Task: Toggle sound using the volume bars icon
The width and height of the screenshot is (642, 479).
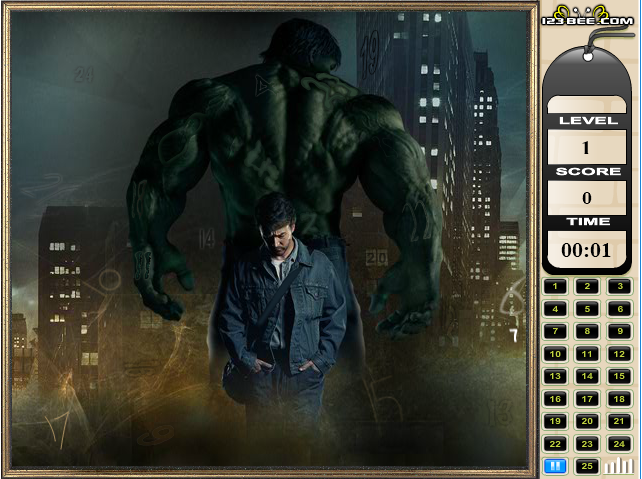Action: (619, 466)
